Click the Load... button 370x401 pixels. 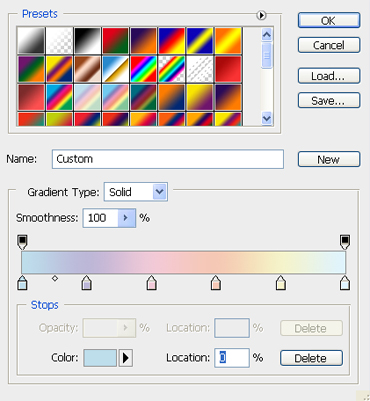[329, 76]
